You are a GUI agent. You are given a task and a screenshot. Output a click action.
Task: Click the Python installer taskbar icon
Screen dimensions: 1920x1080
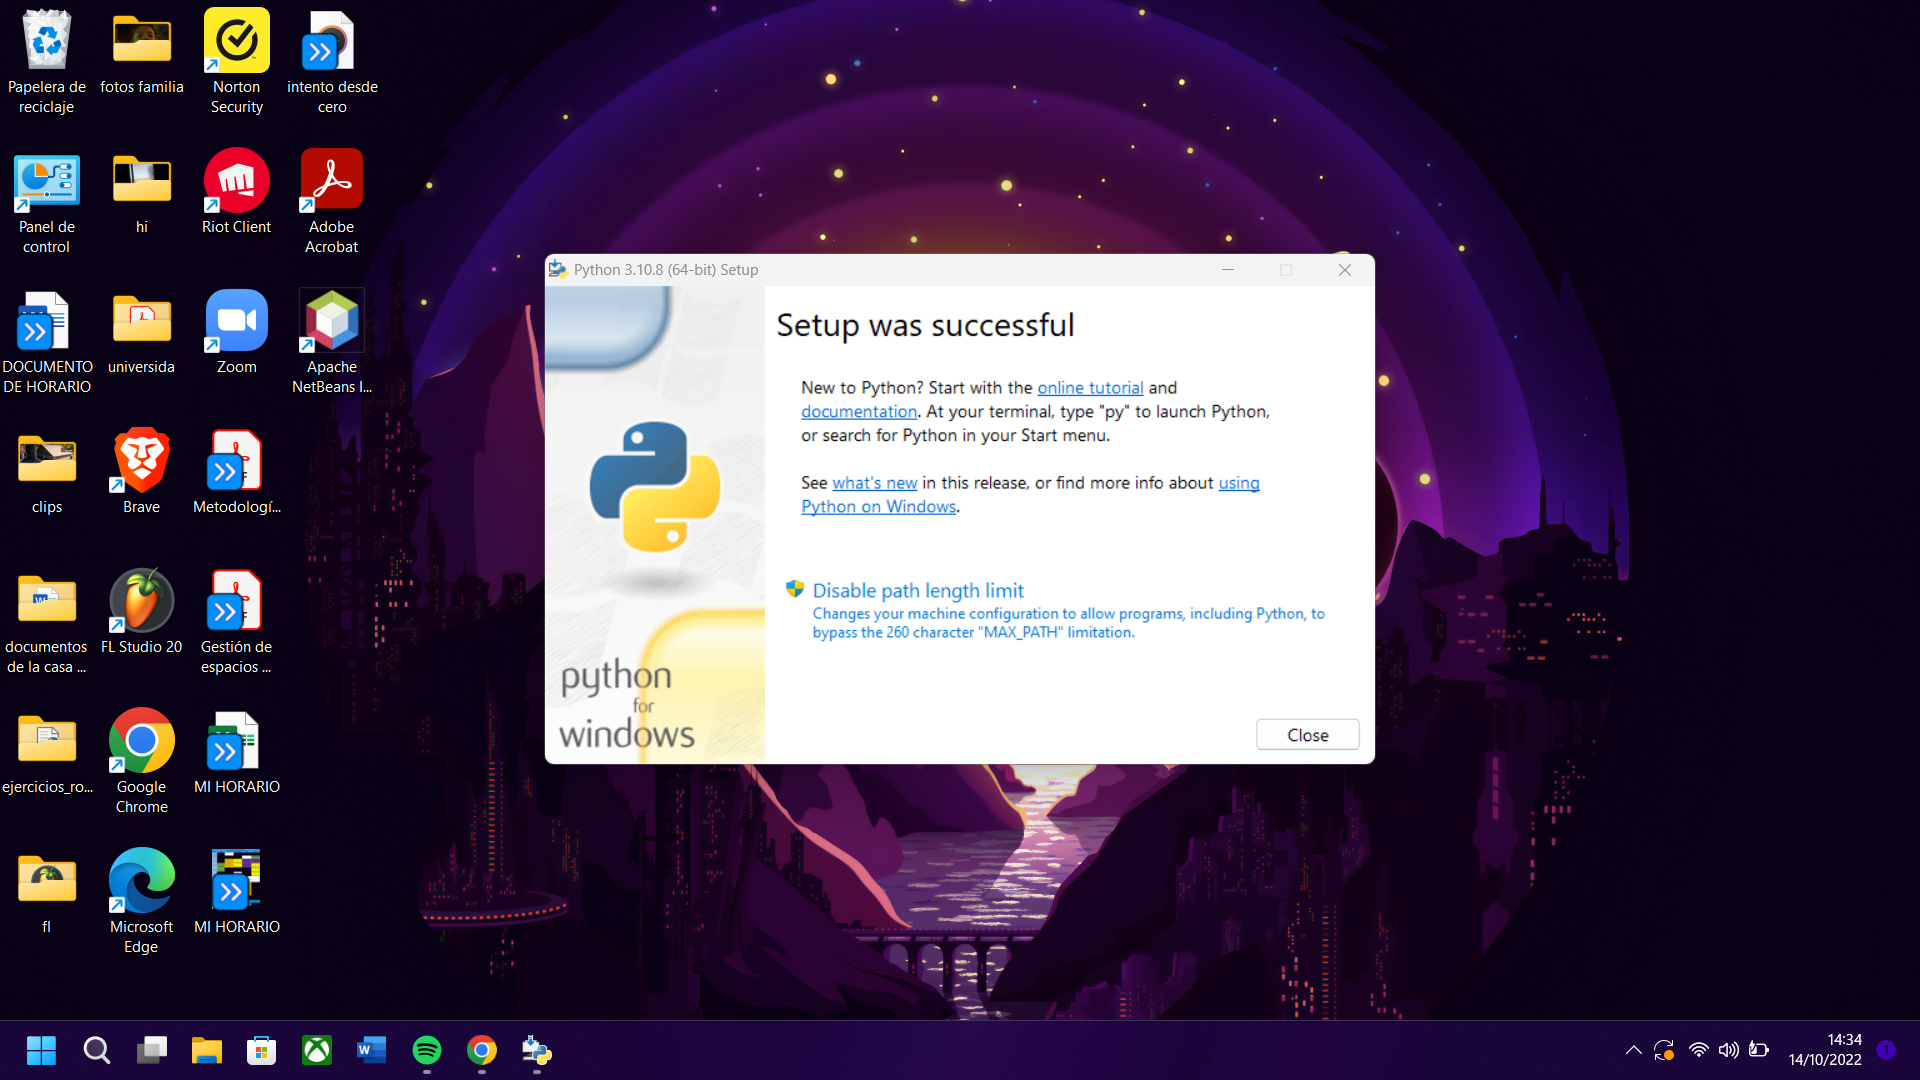(537, 1050)
